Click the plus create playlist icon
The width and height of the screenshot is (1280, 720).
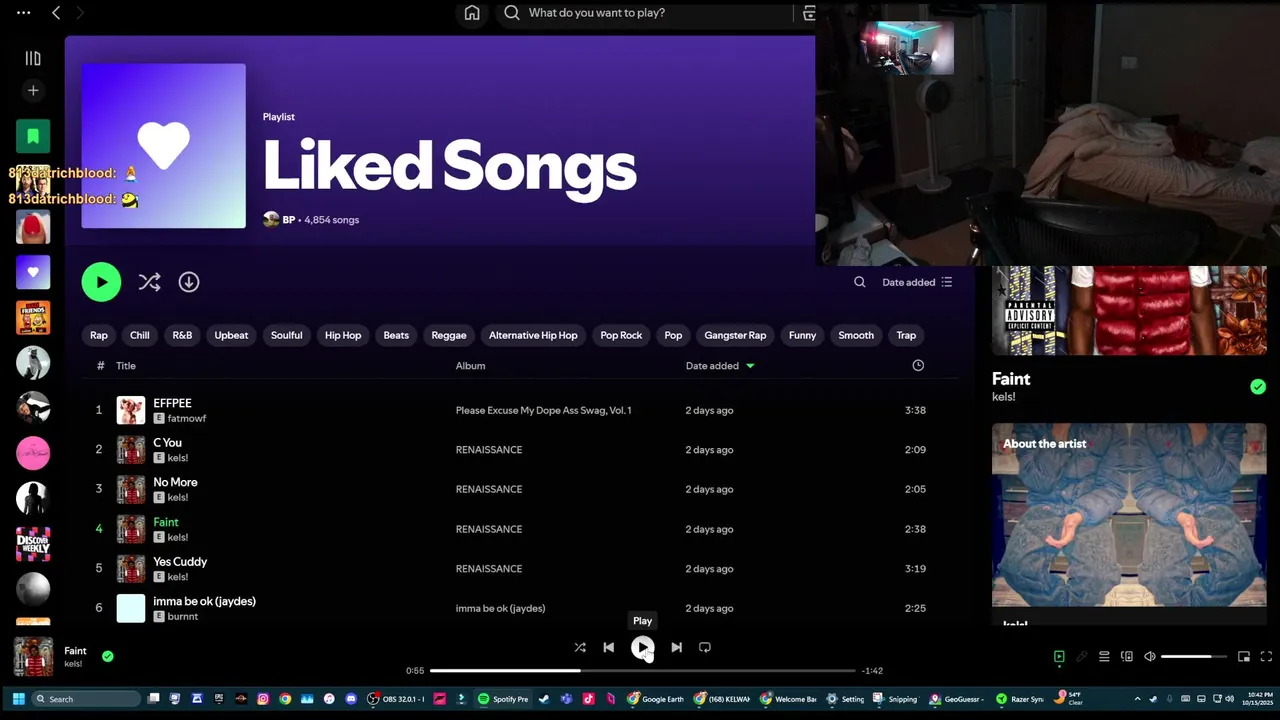point(33,91)
